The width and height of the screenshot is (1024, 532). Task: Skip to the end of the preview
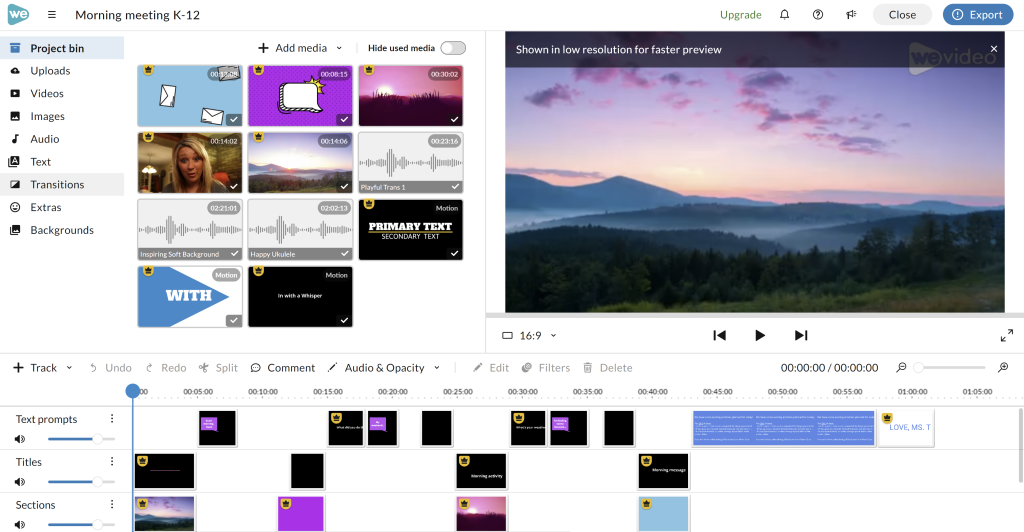[x=801, y=336]
